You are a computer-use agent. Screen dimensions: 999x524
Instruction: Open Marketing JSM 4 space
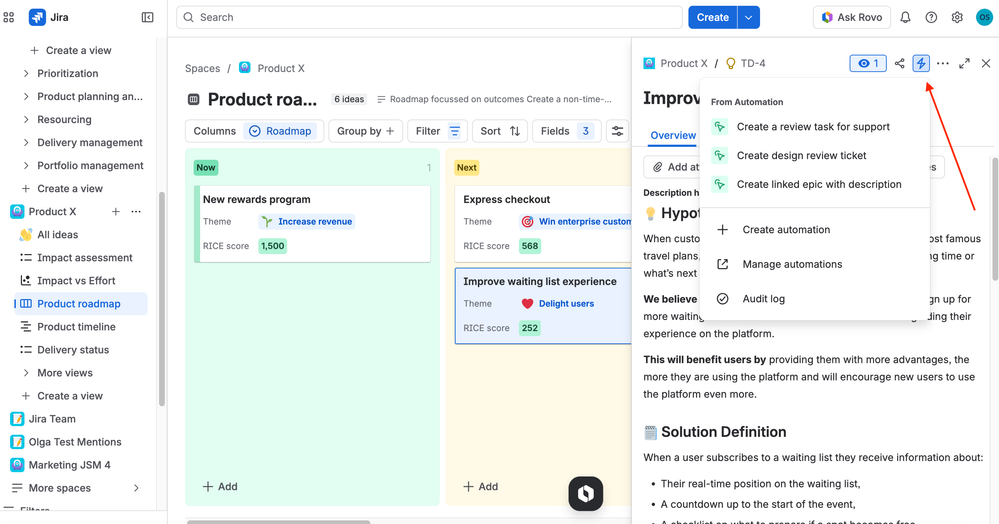69,465
